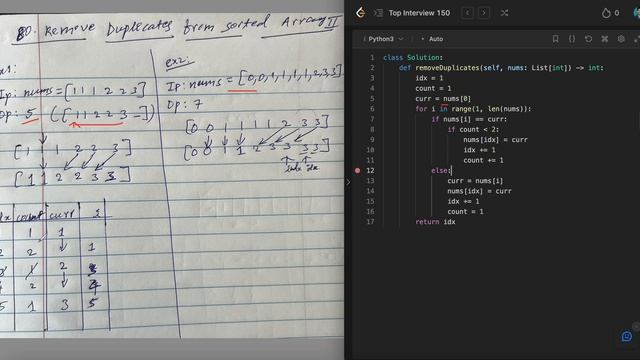Screen dimensions: 640x360
Task: Click the 'for i in range' loop line
Action: 473,109
